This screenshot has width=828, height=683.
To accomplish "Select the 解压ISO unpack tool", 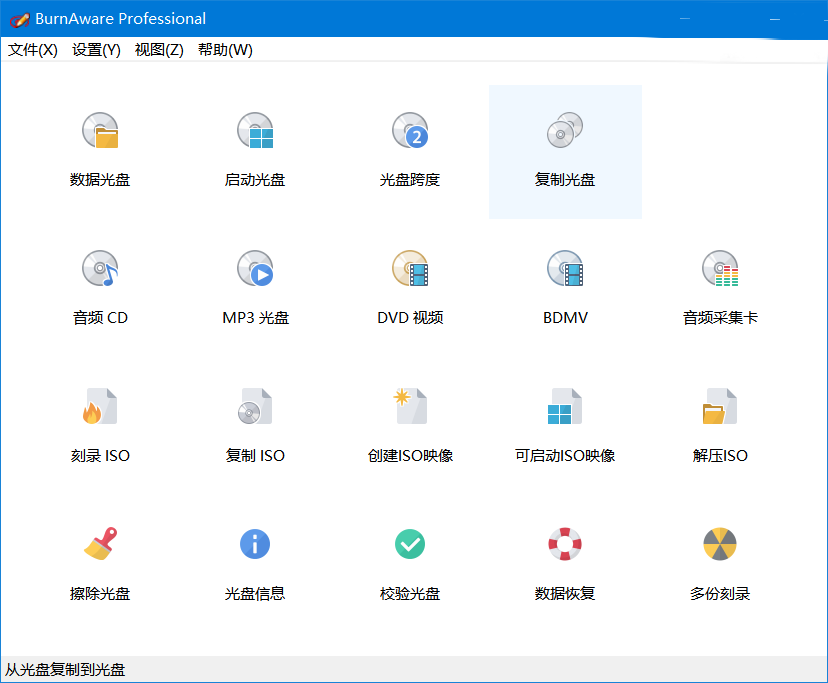I will click(720, 426).
